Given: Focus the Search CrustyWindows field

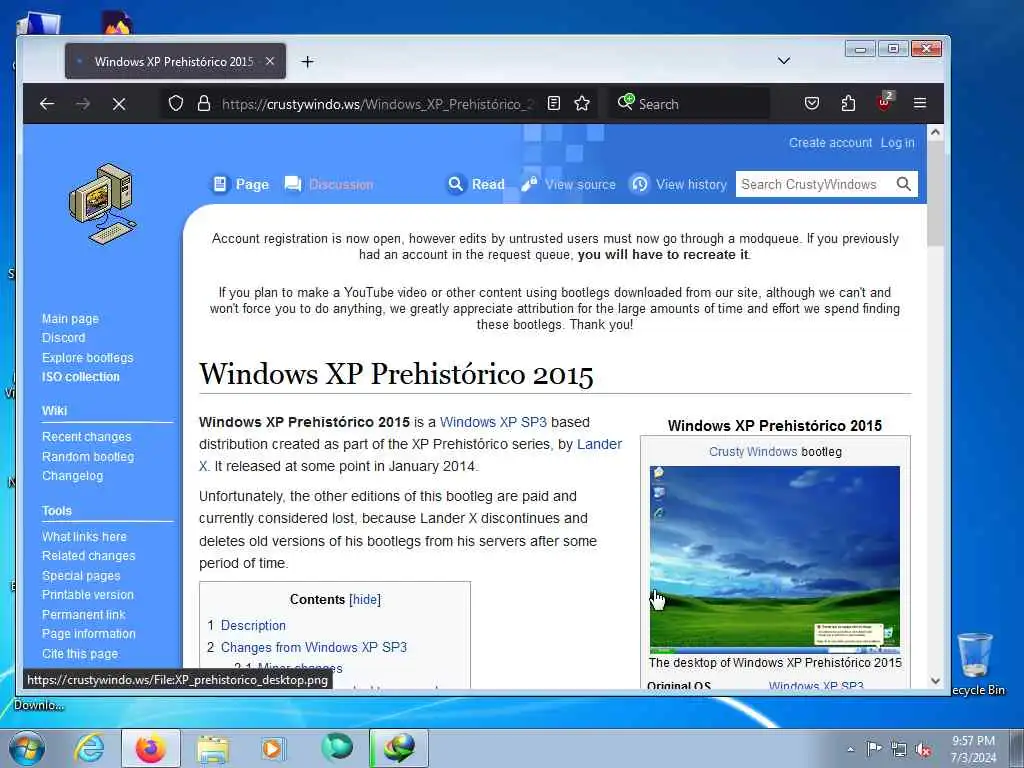Looking at the screenshot, I should (814, 184).
